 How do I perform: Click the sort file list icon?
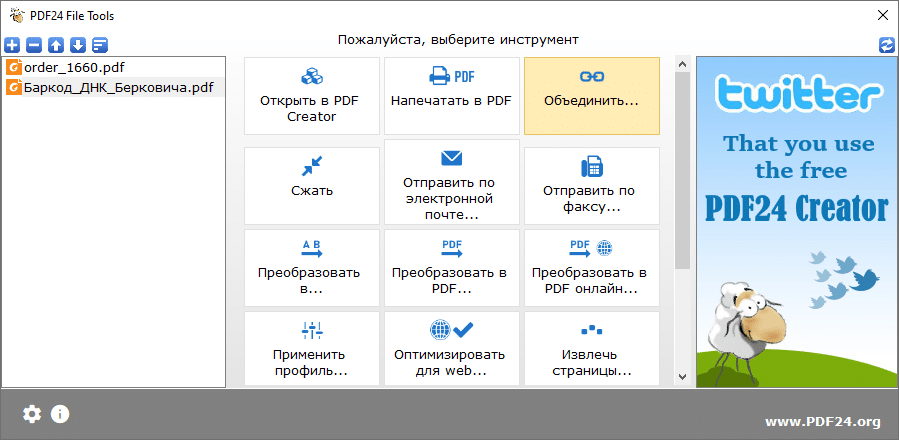[x=100, y=45]
